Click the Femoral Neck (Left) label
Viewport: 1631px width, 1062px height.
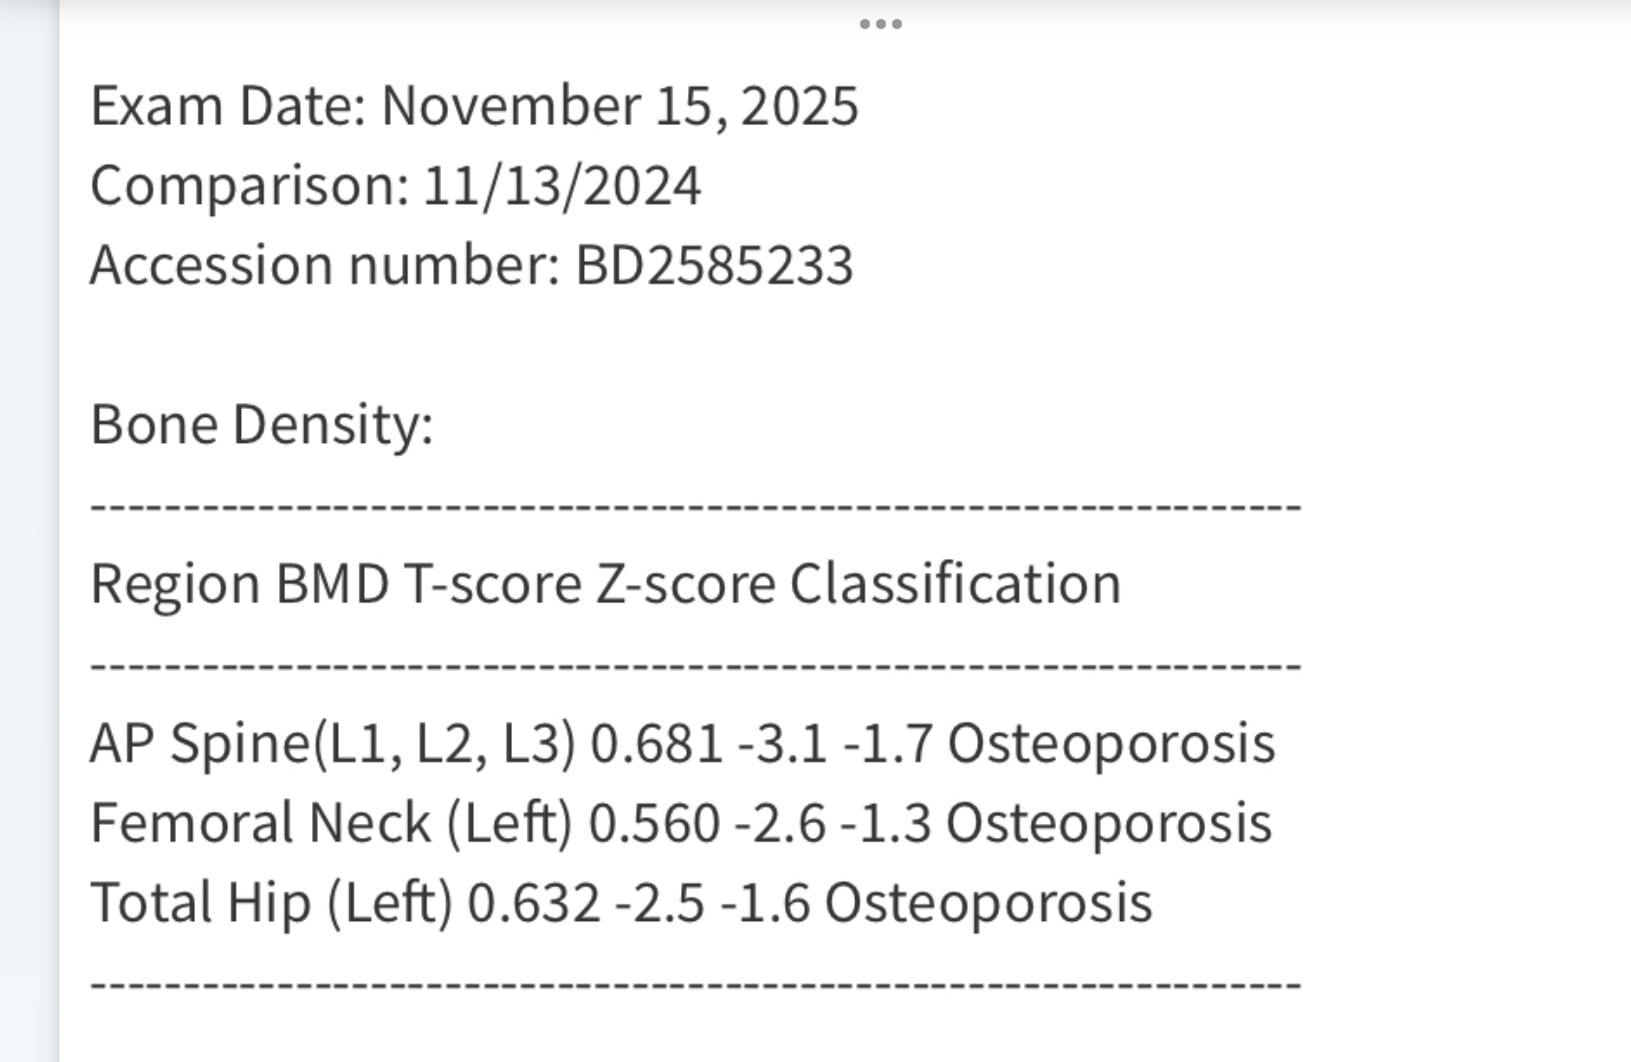(330, 823)
